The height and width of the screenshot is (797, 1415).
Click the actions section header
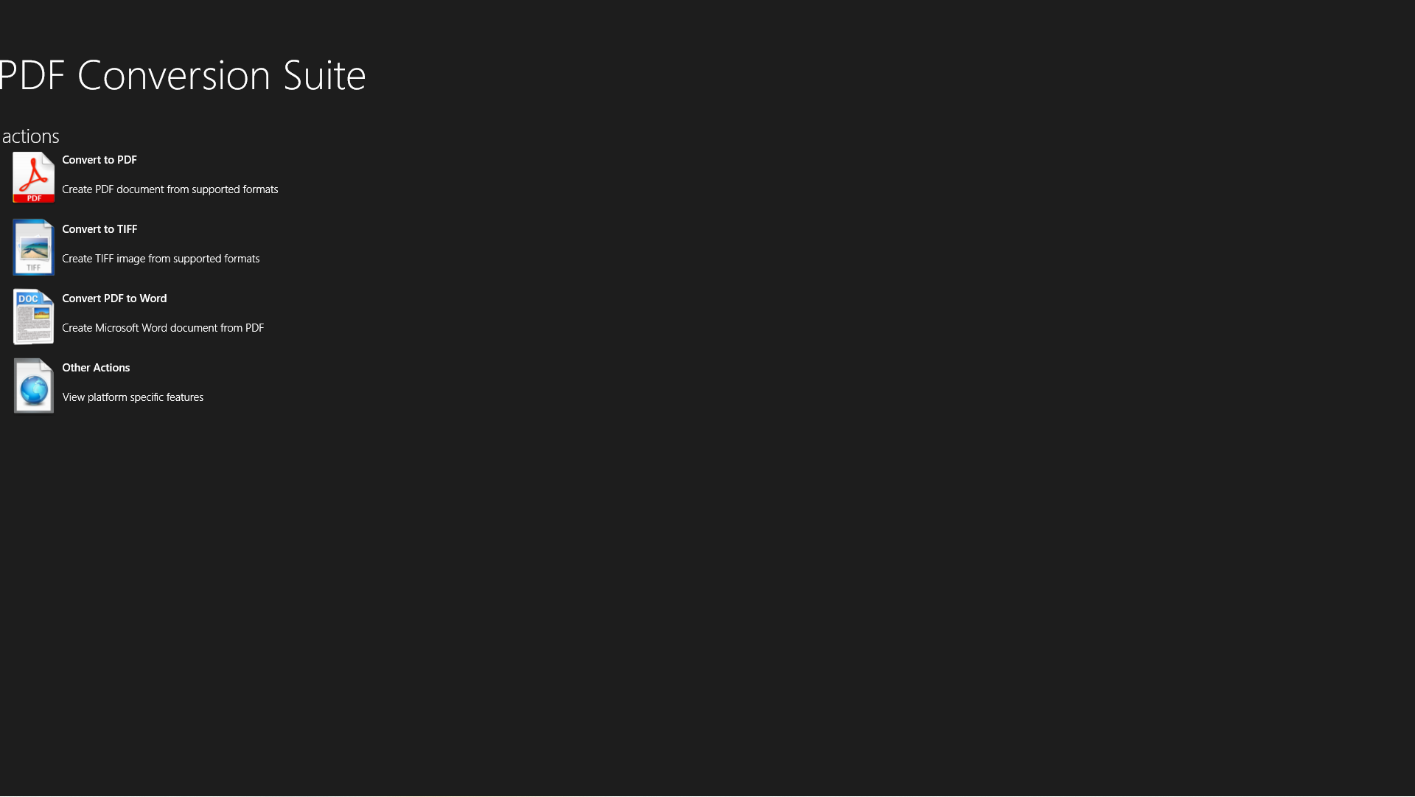tap(30, 136)
